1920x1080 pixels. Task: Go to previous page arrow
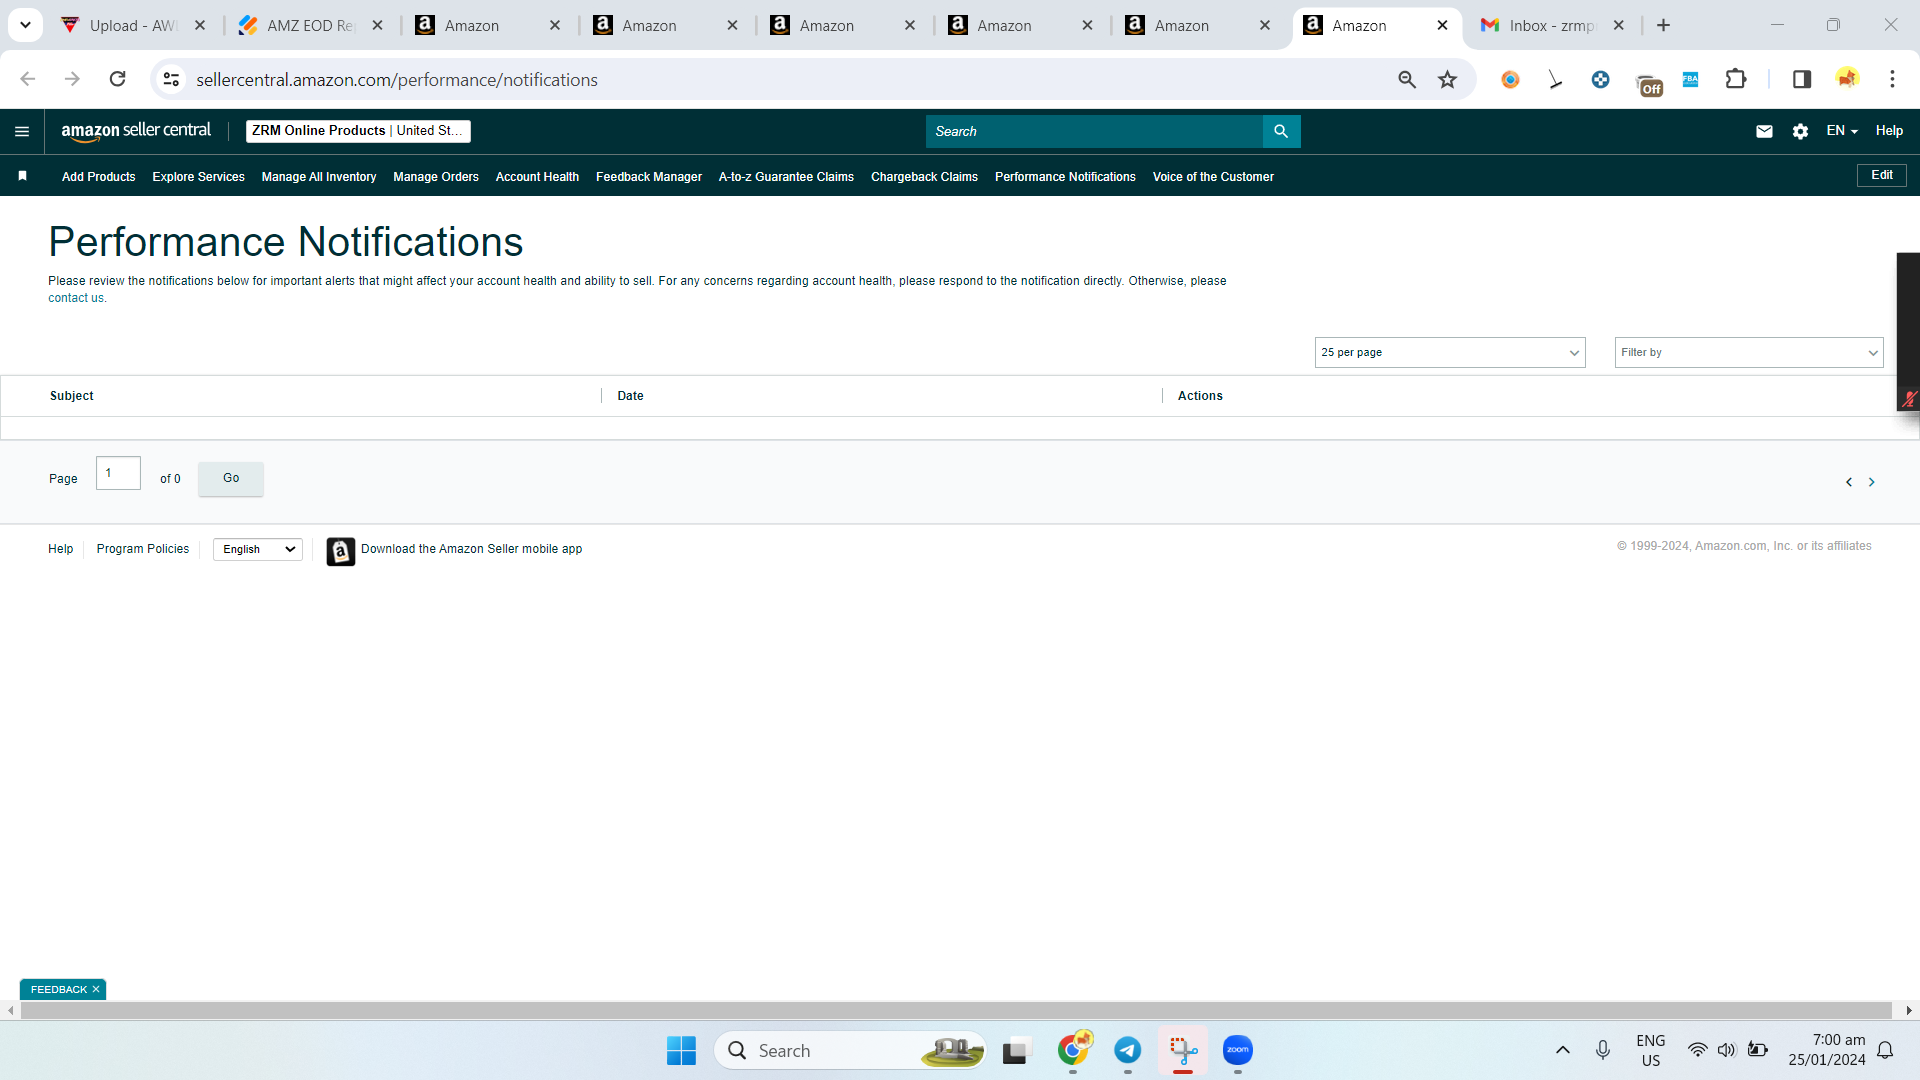point(1849,482)
